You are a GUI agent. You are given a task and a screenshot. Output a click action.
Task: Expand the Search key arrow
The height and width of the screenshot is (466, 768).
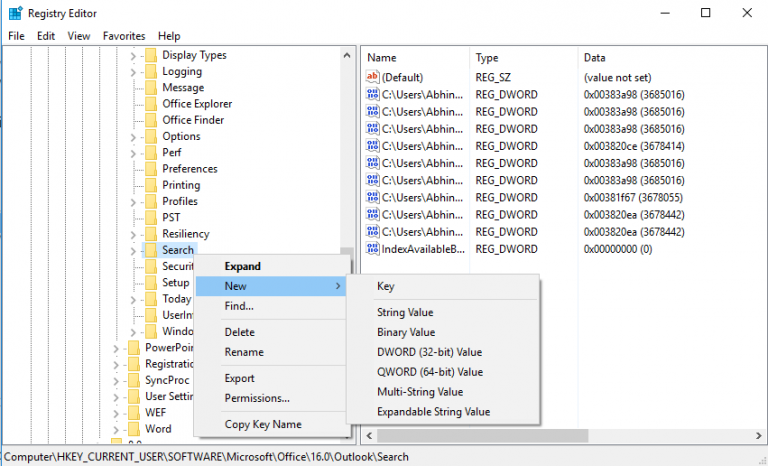point(133,251)
